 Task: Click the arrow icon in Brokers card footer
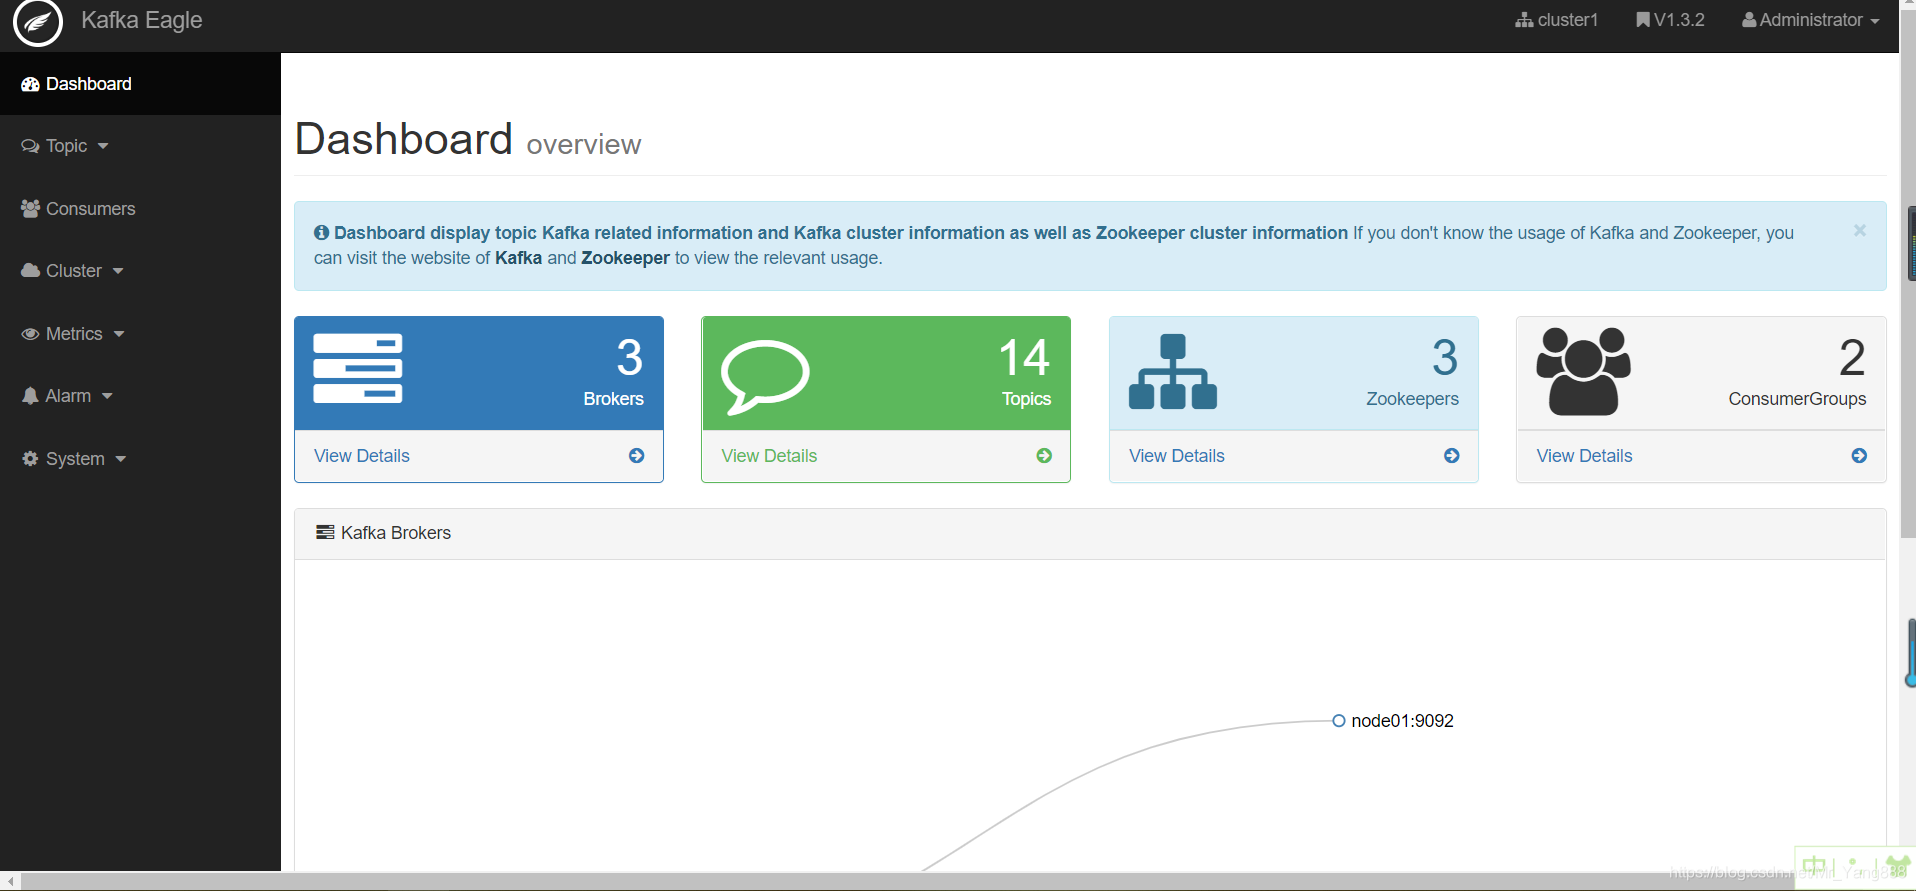(637, 456)
